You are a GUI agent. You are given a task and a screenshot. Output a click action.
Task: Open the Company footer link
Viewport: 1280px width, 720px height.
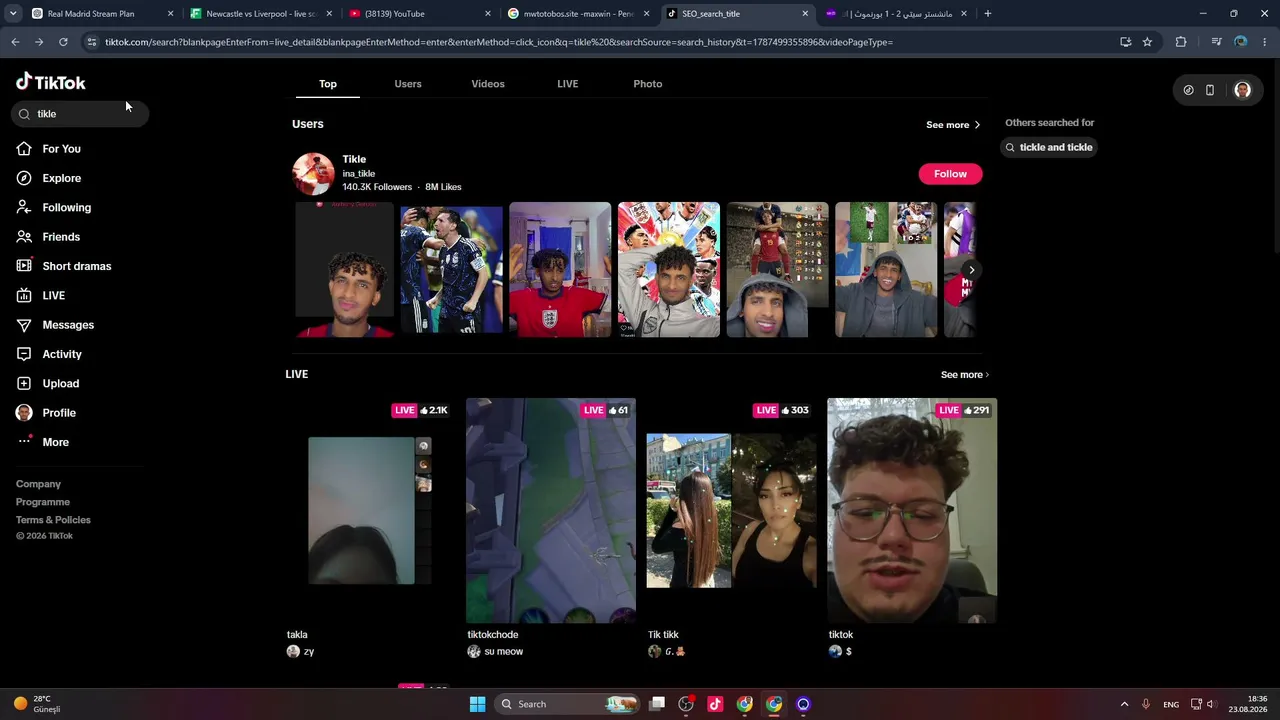[x=38, y=484]
